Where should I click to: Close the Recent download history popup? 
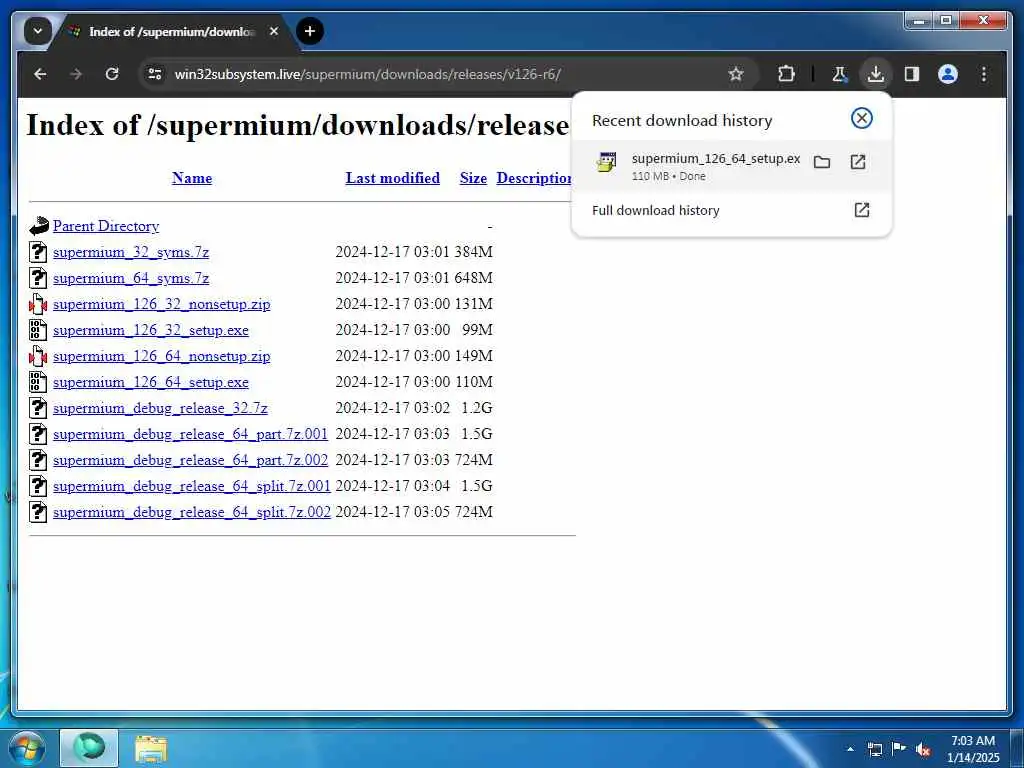coord(861,118)
